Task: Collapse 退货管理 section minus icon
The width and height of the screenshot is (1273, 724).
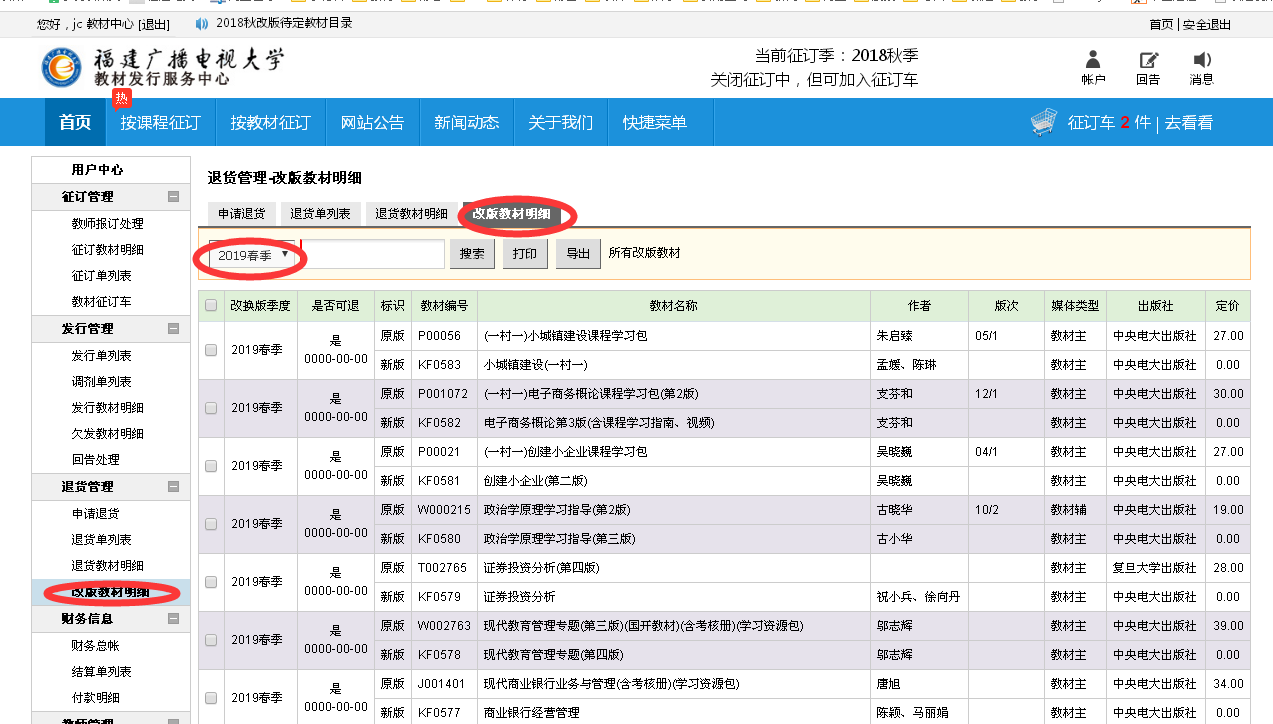Action: point(174,487)
